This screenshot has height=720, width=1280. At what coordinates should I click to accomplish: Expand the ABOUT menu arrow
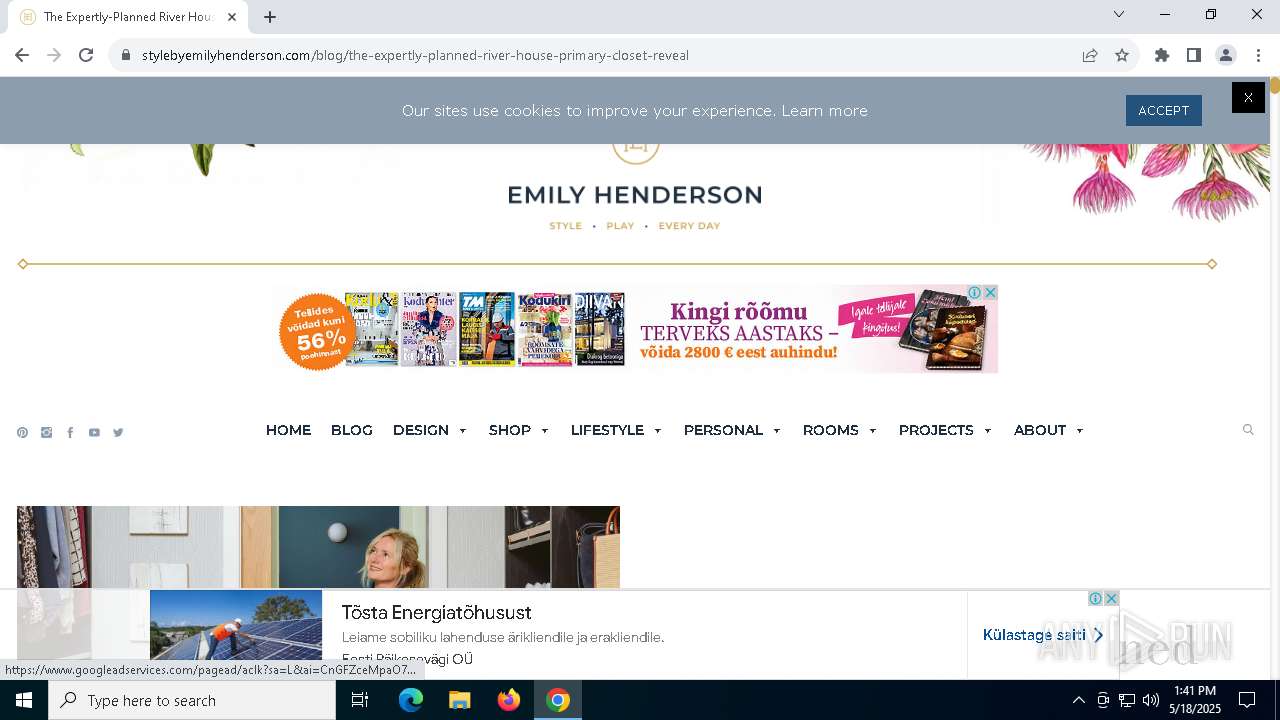pos(1079,431)
